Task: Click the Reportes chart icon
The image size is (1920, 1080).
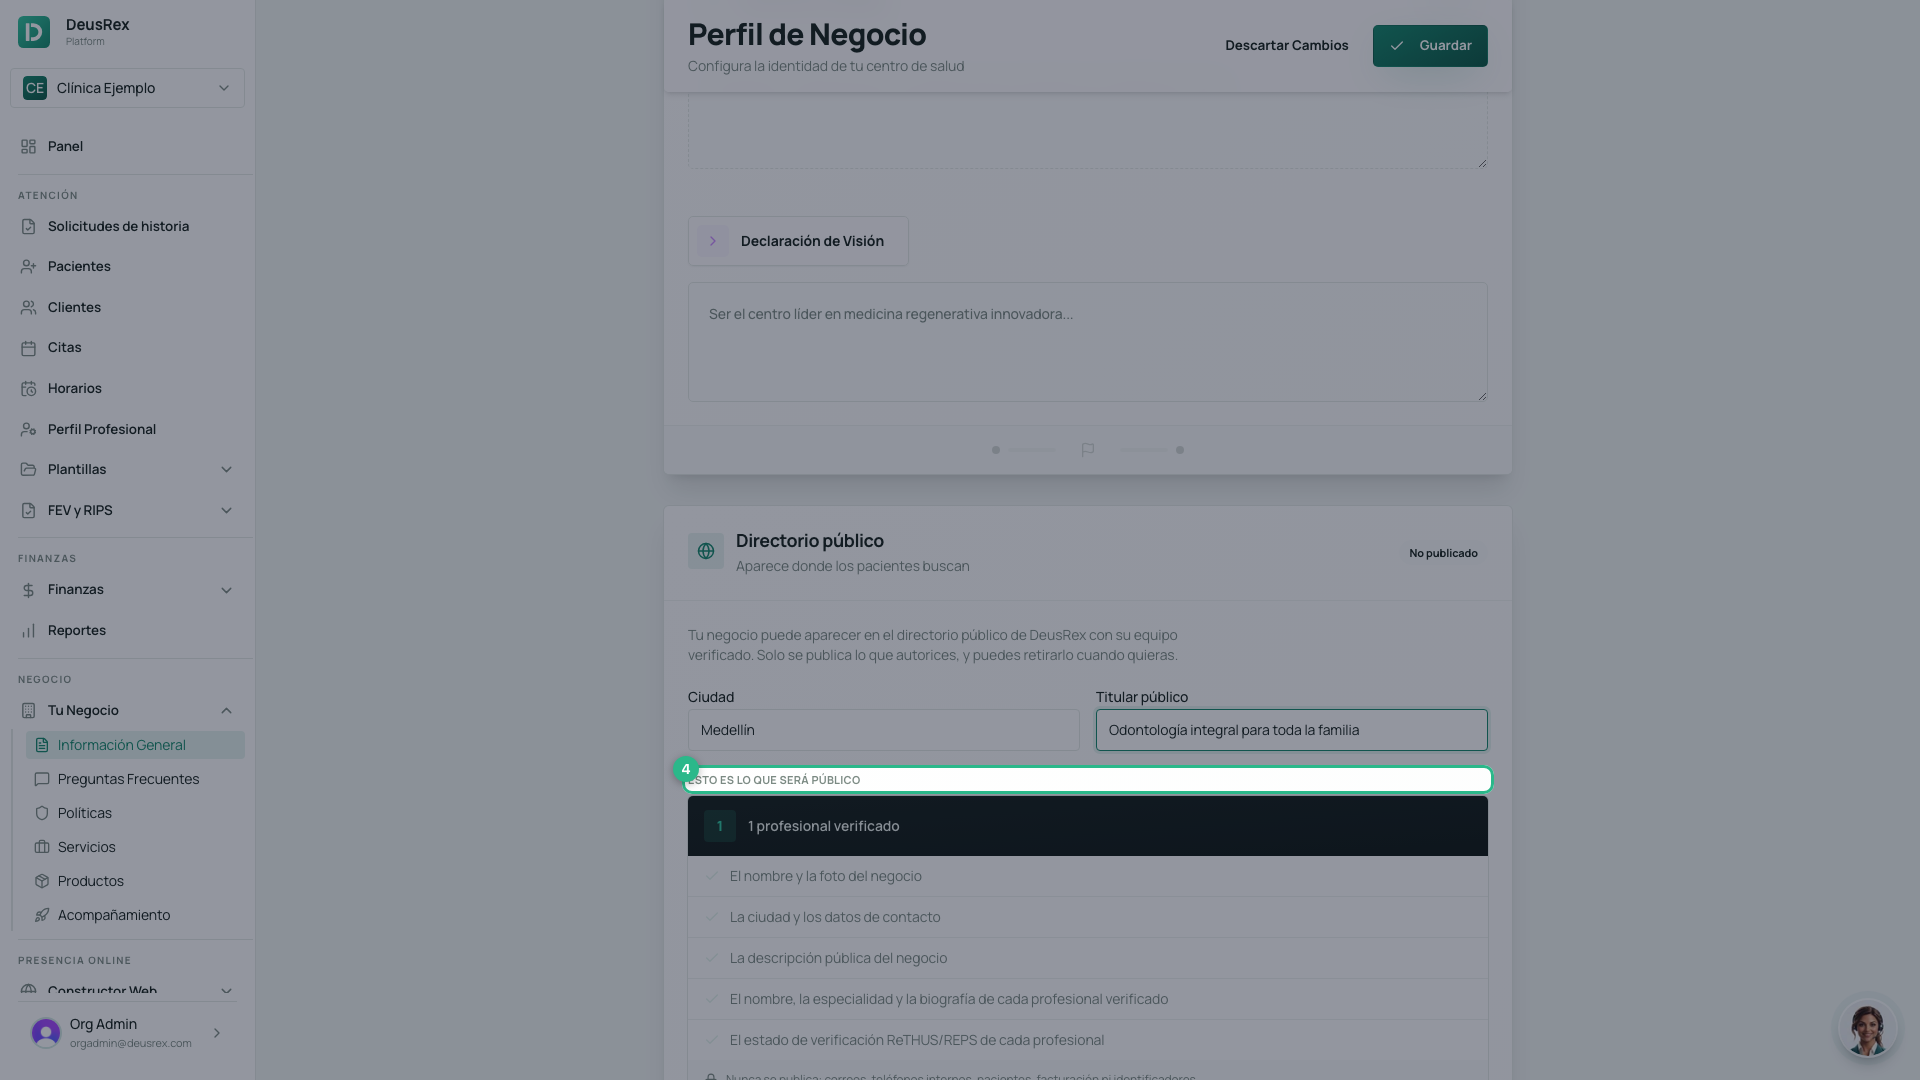Action: coord(28,631)
